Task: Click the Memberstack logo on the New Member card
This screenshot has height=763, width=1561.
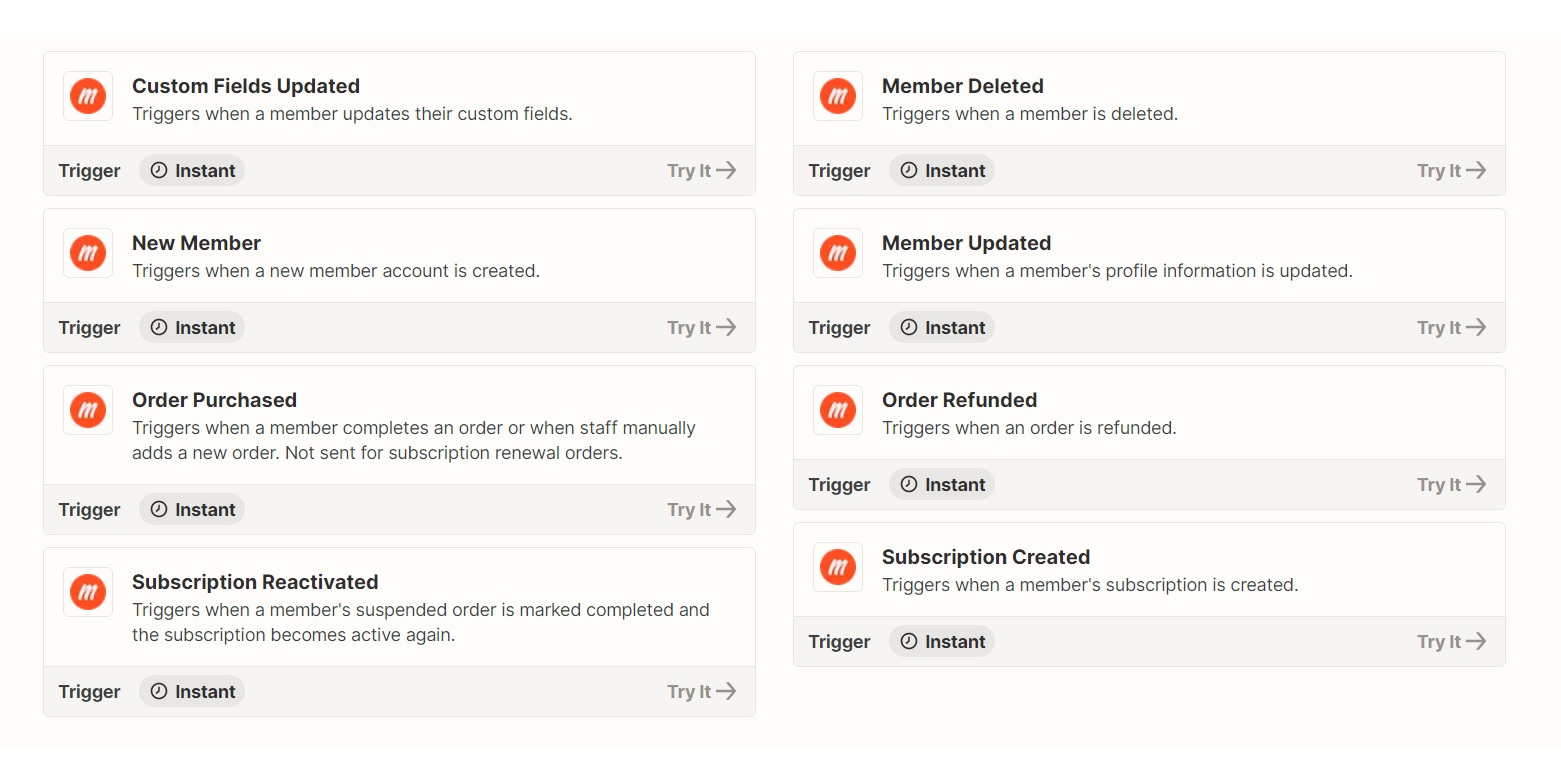Action: 87,253
